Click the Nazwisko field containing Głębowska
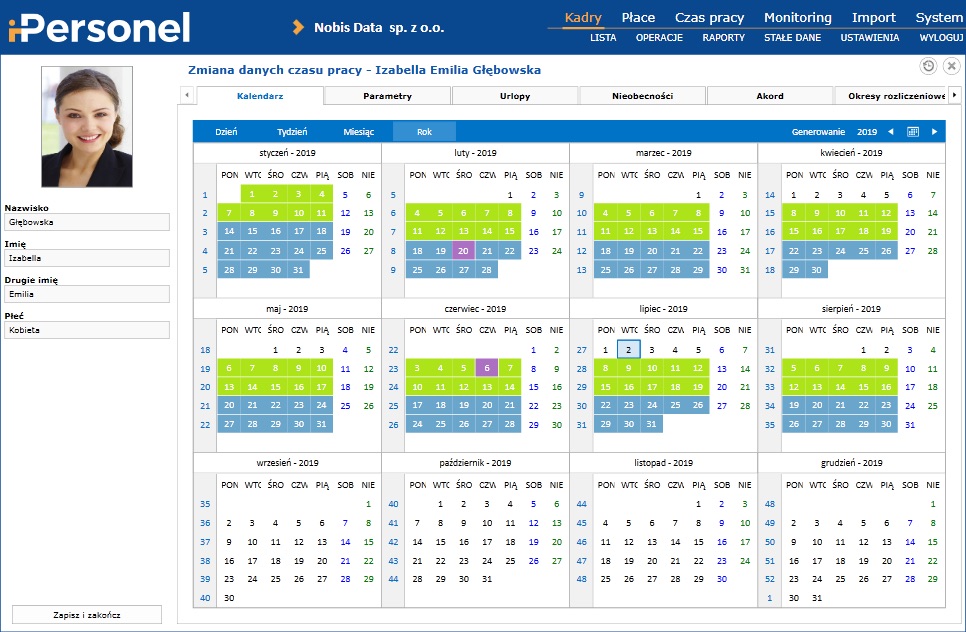 click(85, 223)
